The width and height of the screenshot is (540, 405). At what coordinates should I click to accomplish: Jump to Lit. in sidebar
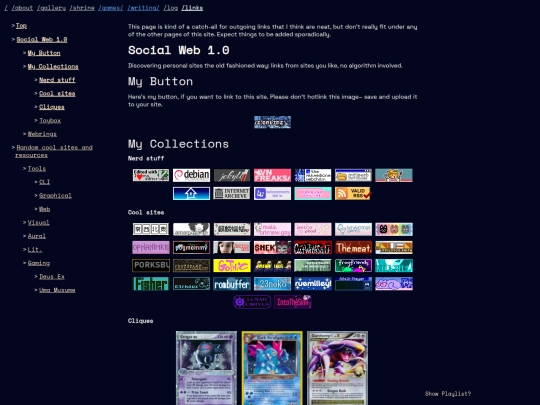(35, 249)
